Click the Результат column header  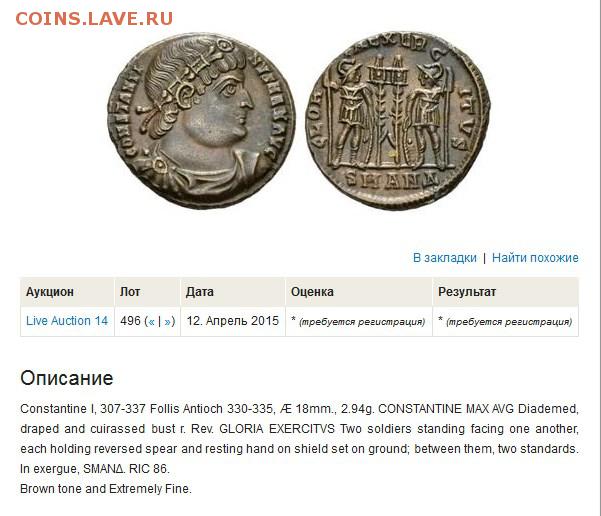467,292
